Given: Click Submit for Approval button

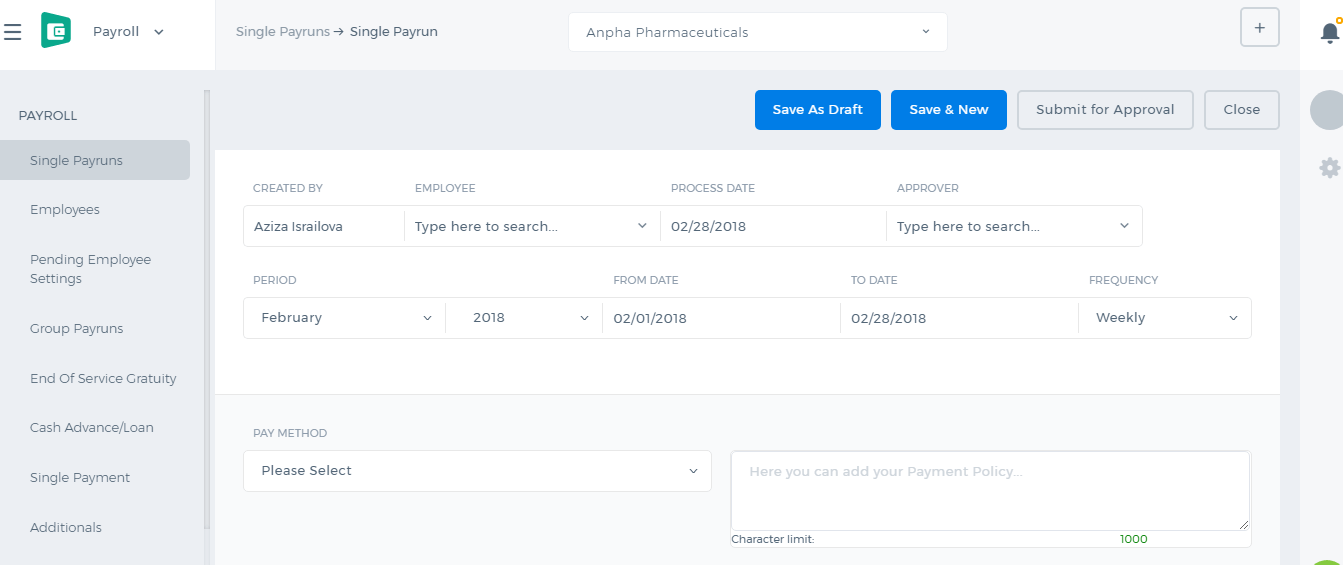Looking at the screenshot, I should 1105,110.
